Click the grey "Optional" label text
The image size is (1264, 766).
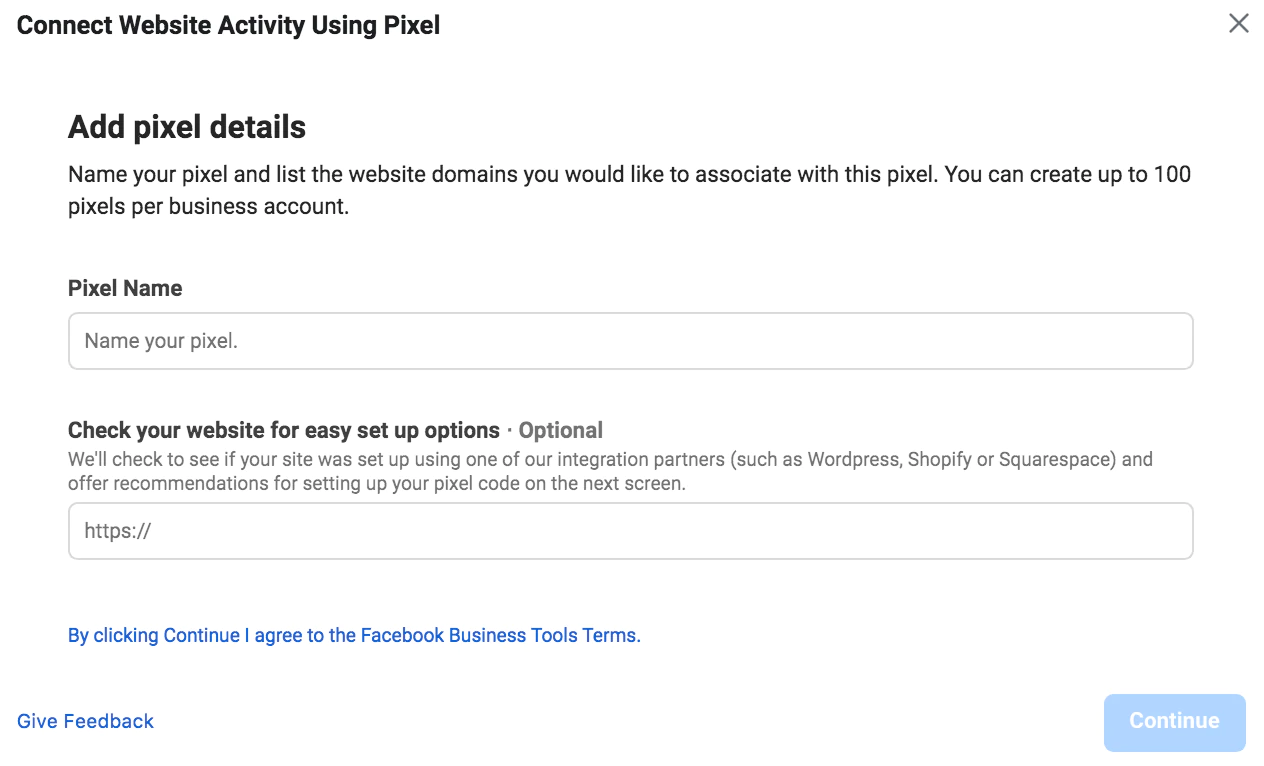(560, 430)
